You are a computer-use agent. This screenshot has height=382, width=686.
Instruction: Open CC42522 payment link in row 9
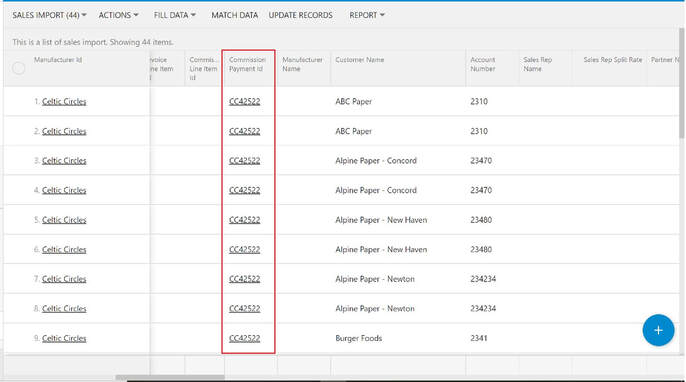point(245,338)
